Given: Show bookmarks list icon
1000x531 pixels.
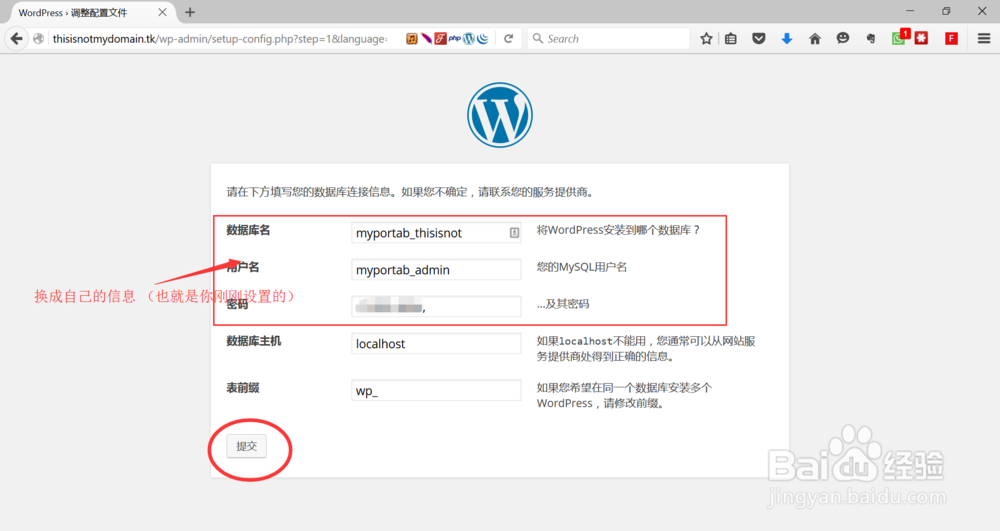Looking at the screenshot, I should [731, 39].
